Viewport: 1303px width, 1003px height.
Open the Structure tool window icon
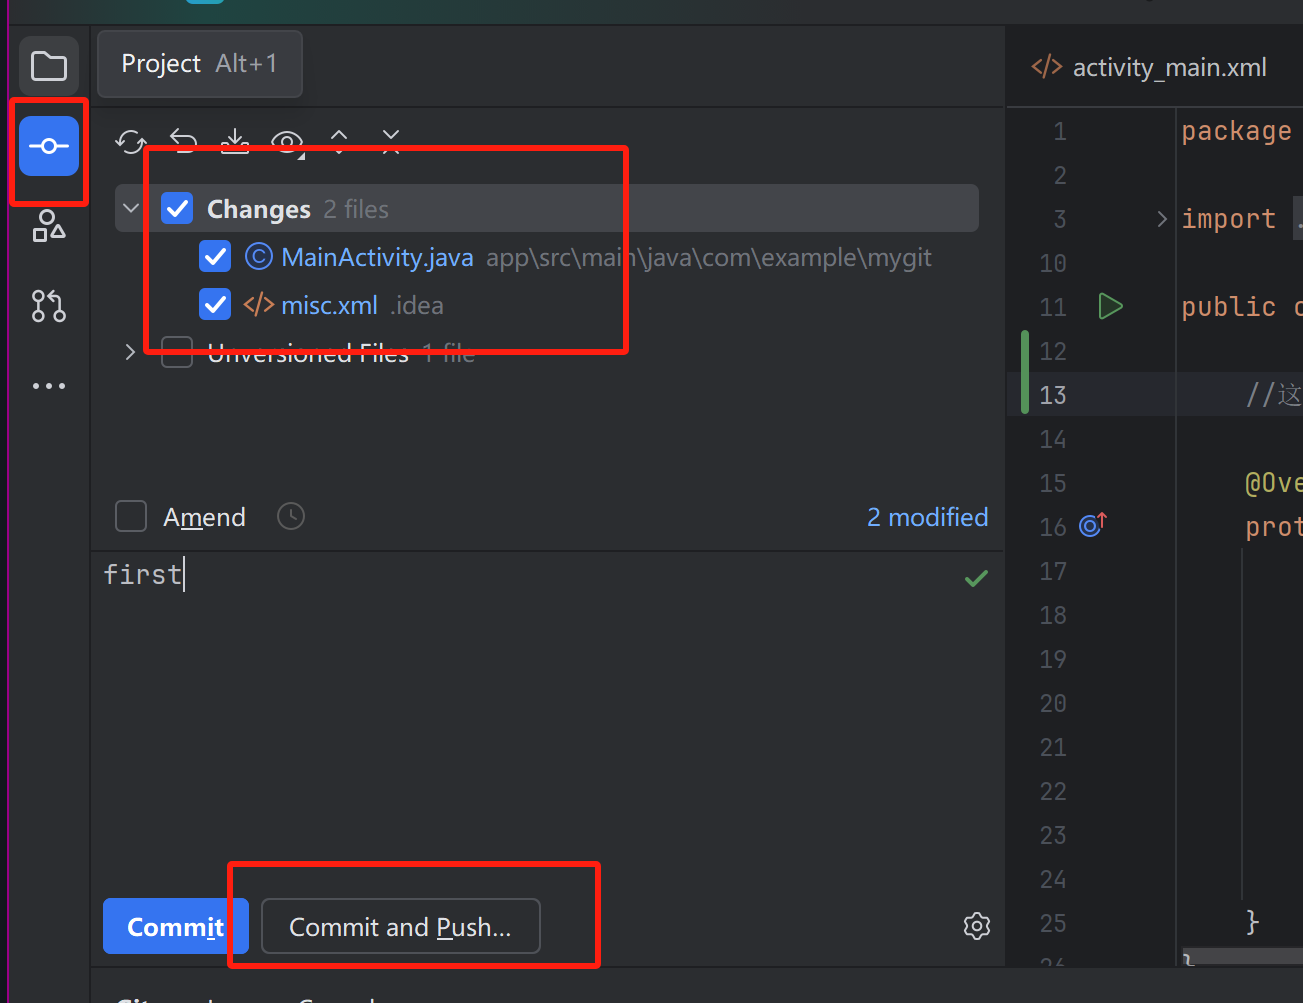(48, 225)
